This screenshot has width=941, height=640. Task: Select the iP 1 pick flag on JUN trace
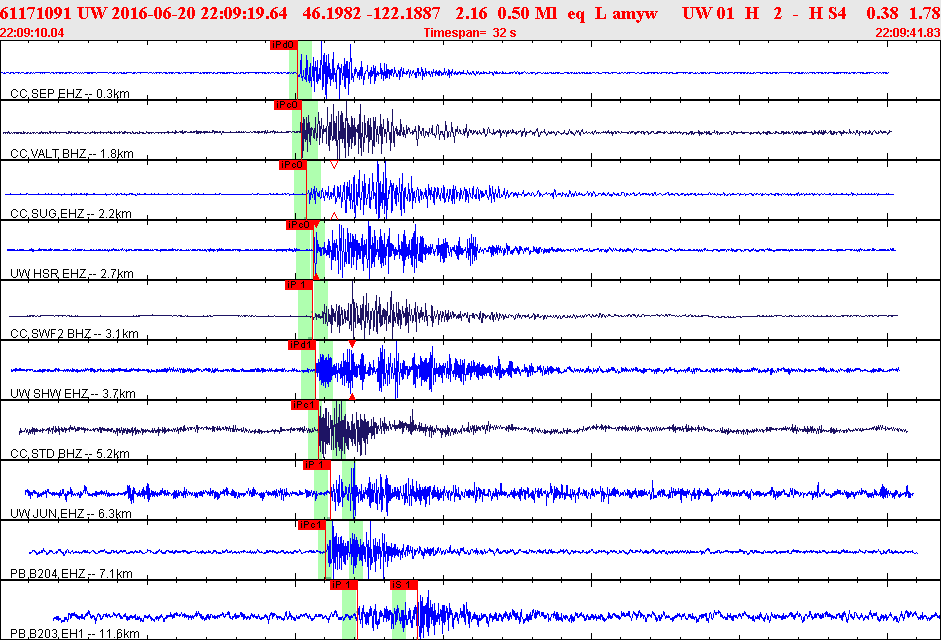317,465
